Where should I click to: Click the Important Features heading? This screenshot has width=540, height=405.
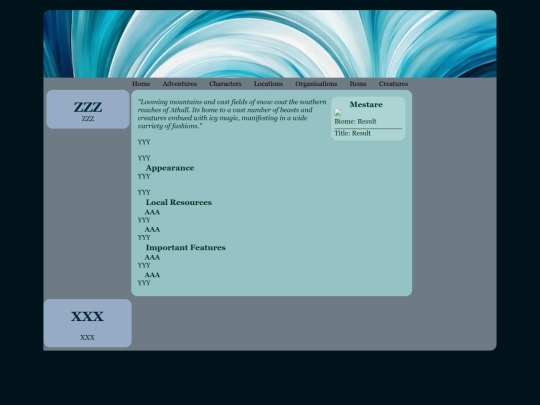(x=185, y=247)
